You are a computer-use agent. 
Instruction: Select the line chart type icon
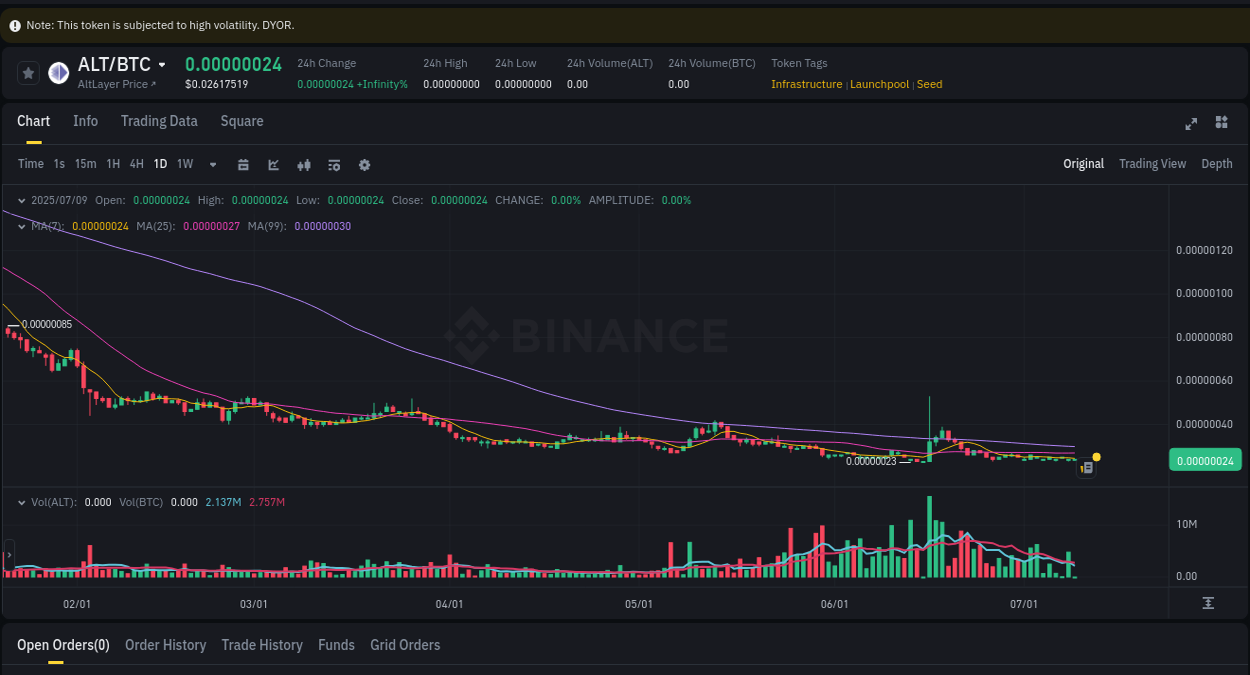tap(273, 164)
